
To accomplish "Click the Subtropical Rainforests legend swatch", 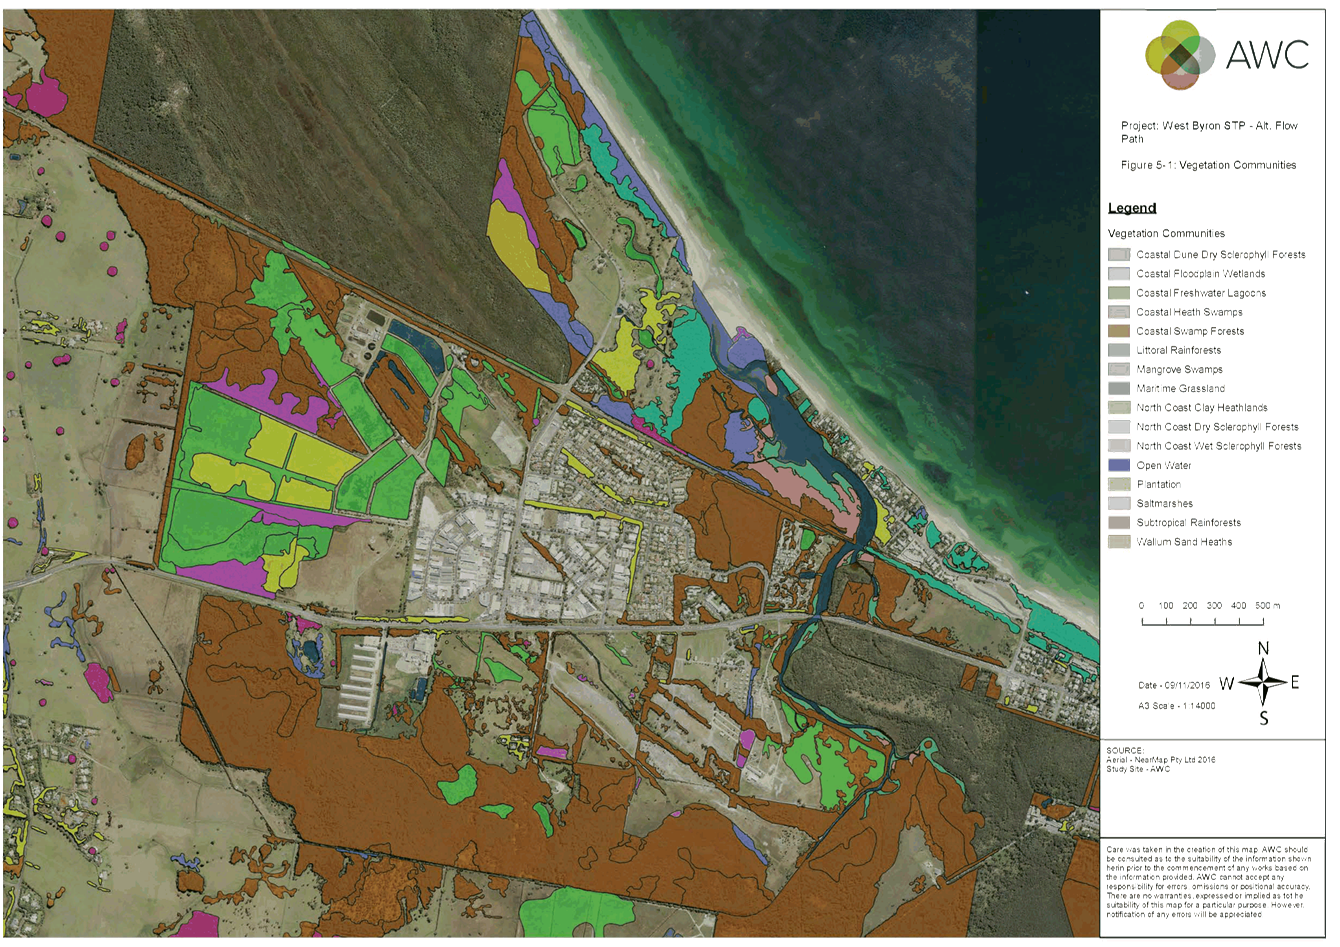I will click(x=1119, y=522).
